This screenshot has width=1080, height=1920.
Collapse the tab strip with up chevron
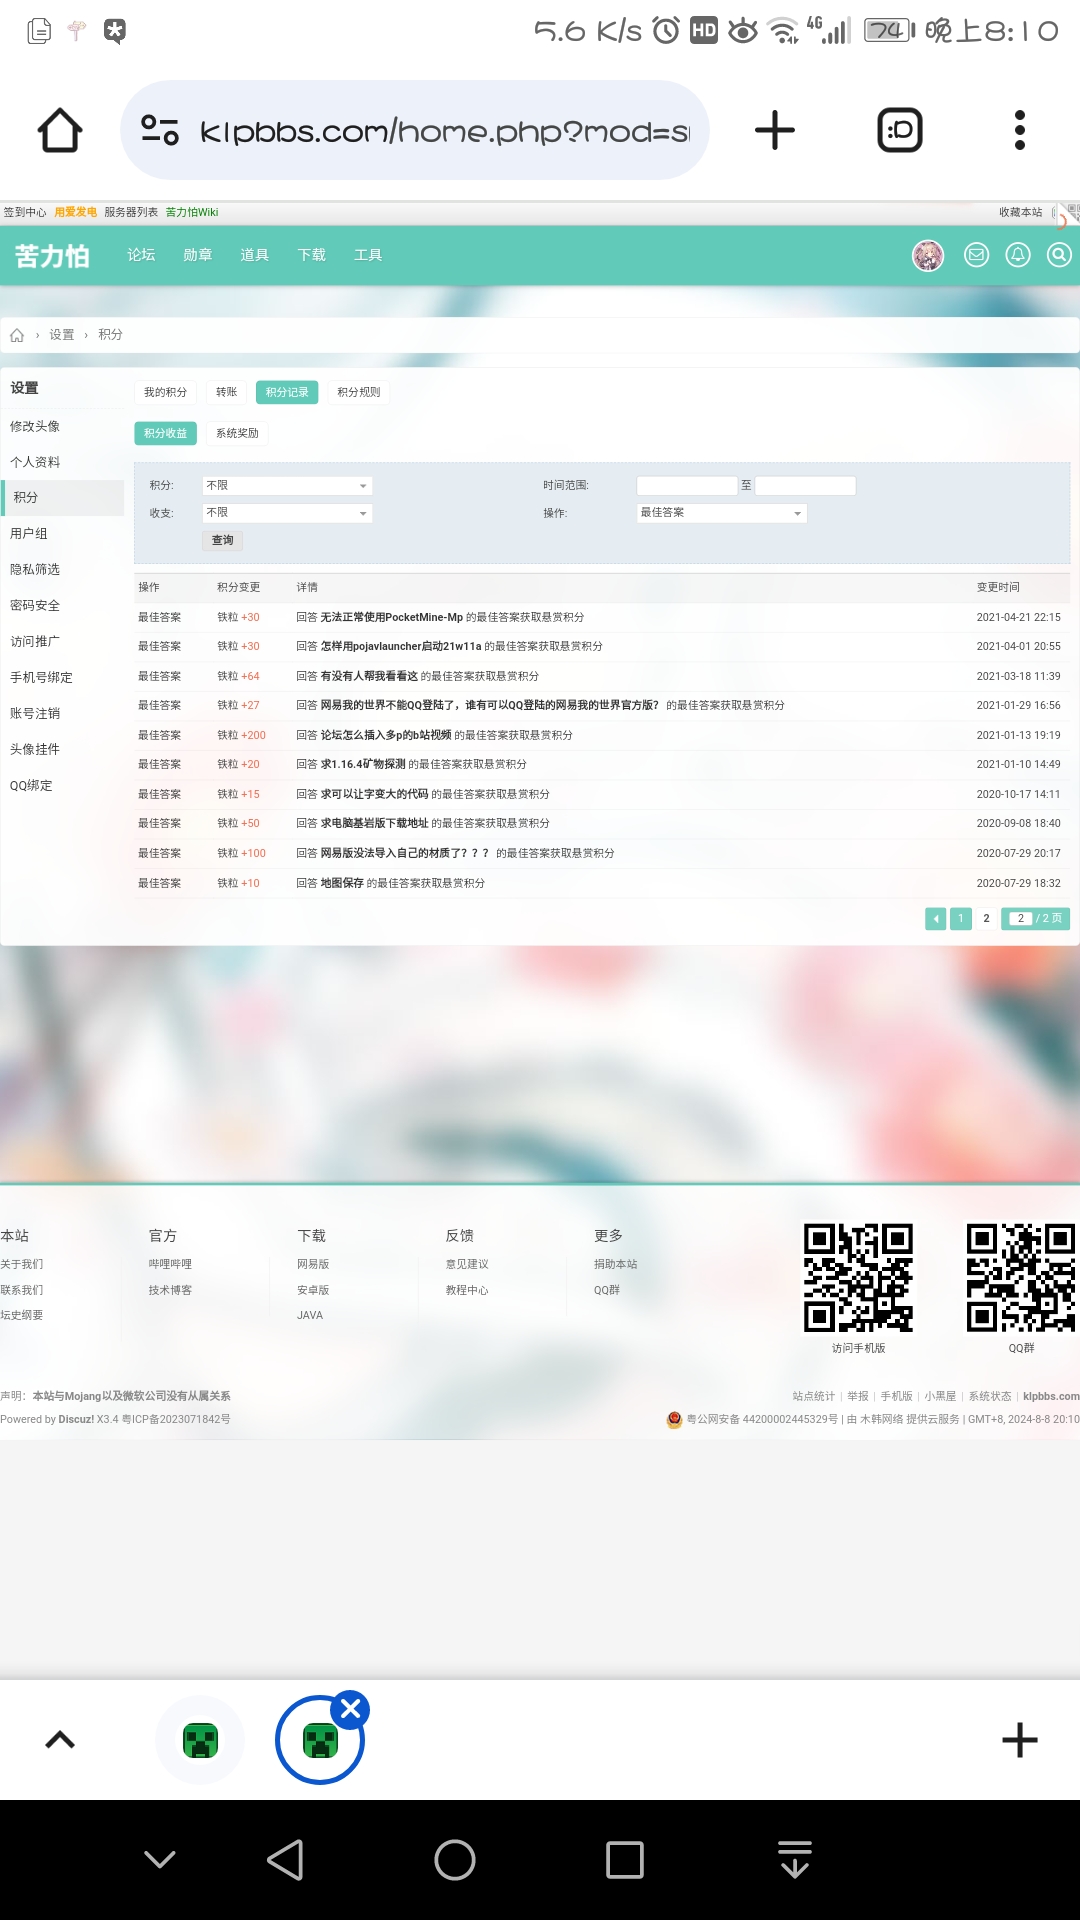coord(60,1740)
